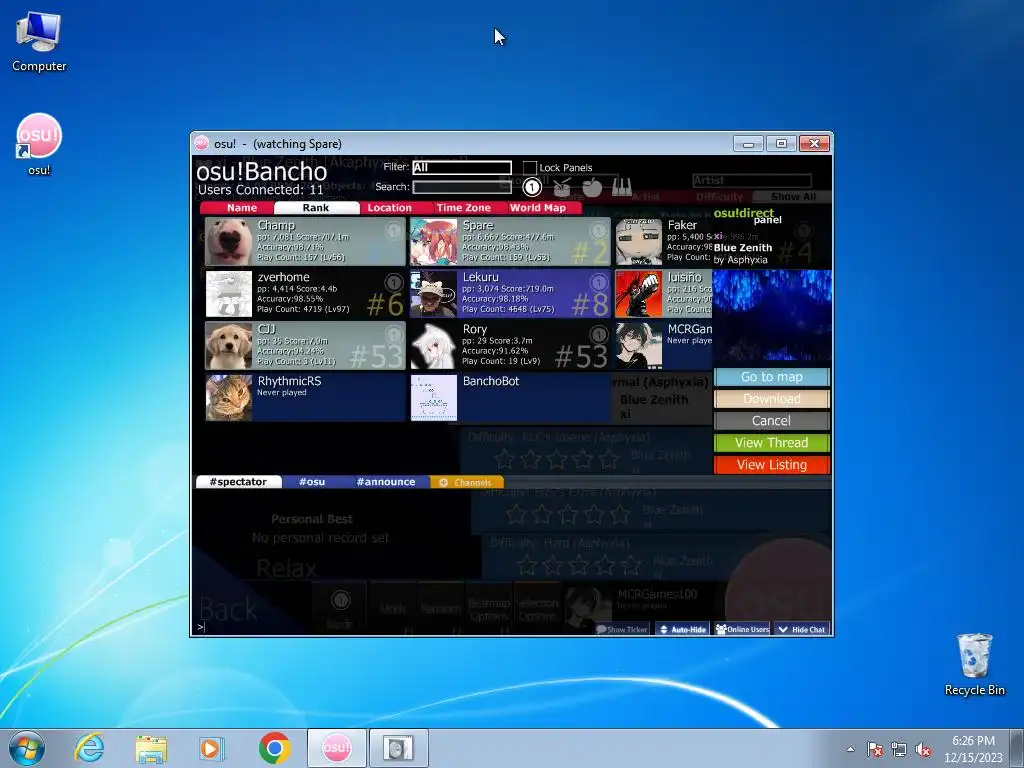Sort users by Name tab

tap(242, 208)
